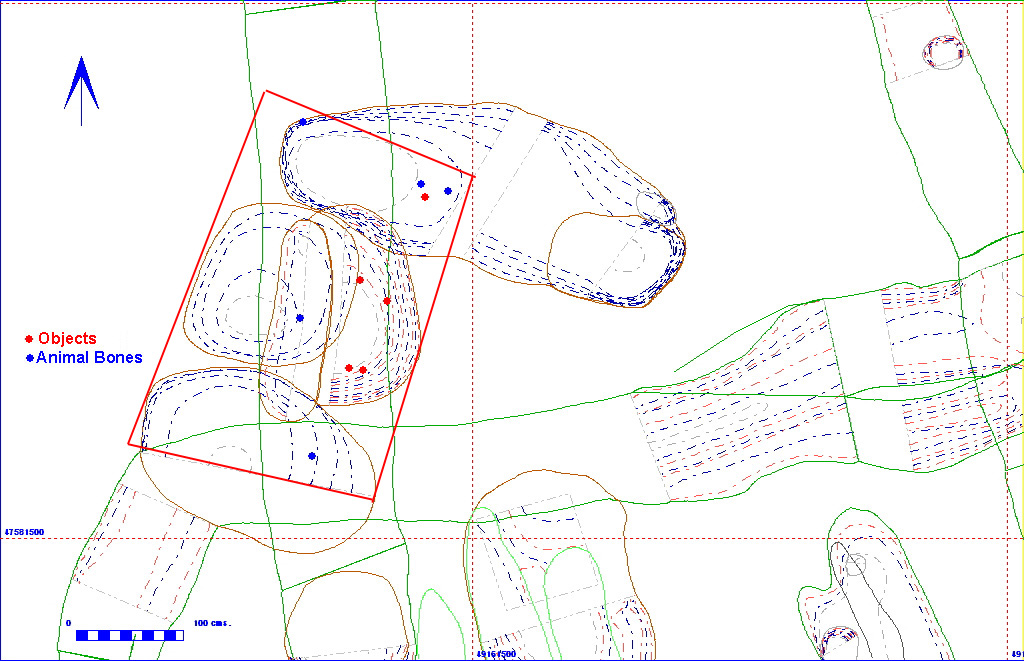Click the "0" label above the scale bar
The width and height of the screenshot is (1024, 661).
tap(69, 623)
